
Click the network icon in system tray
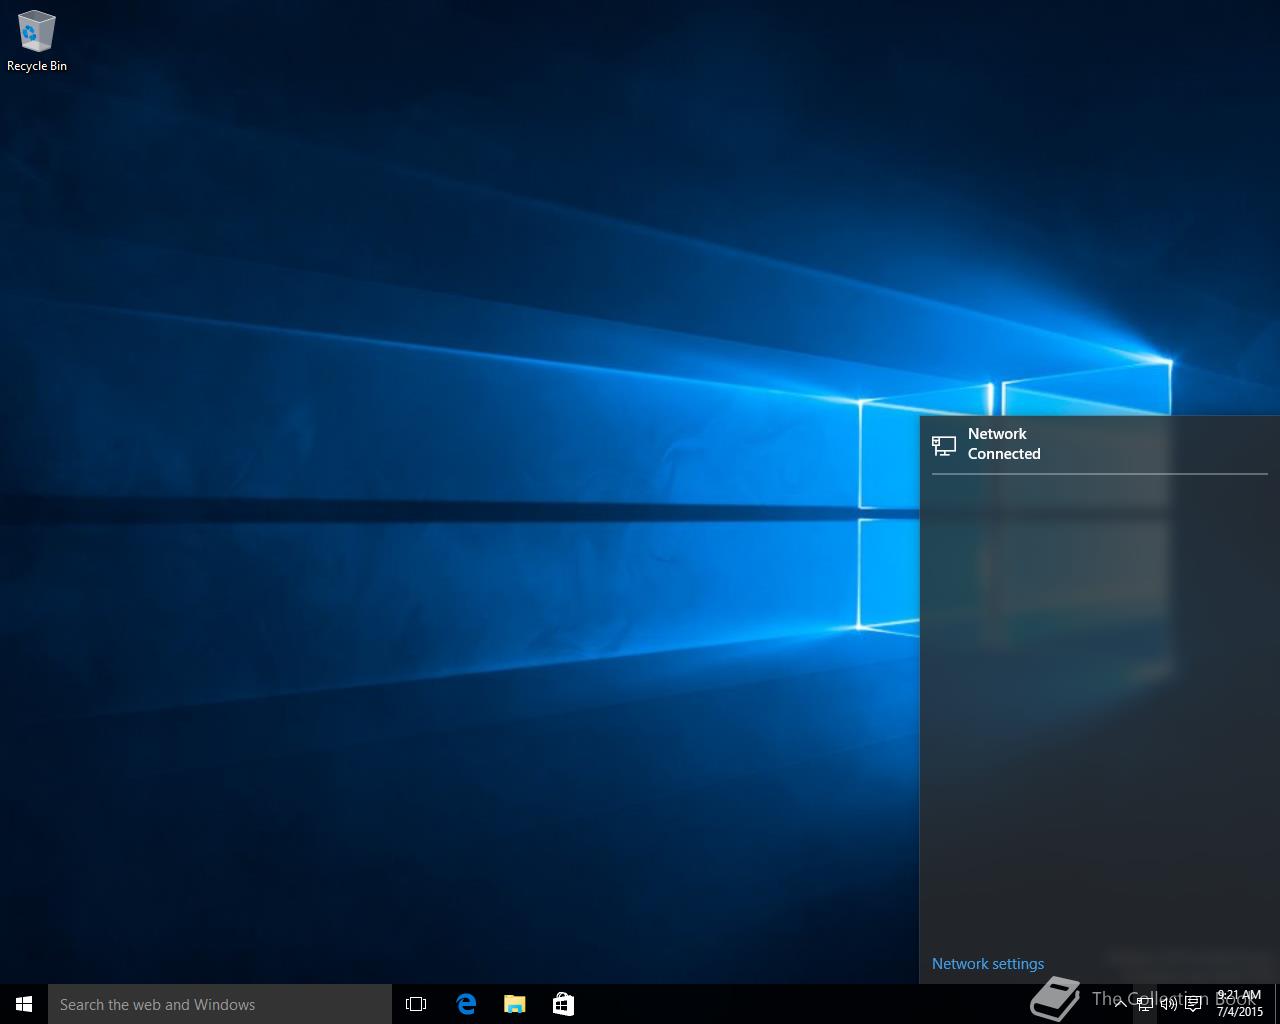(1144, 1004)
